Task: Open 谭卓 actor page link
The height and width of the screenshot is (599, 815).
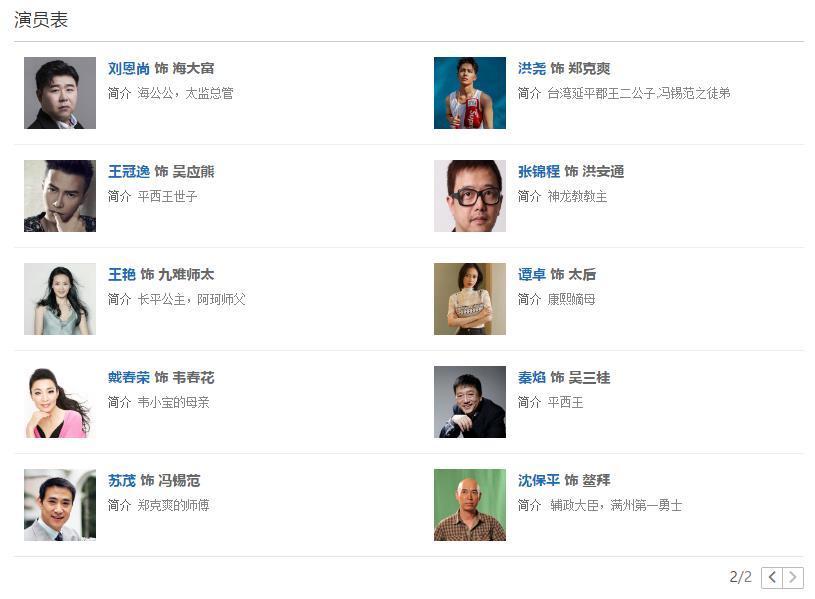Action: click(x=532, y=275)
